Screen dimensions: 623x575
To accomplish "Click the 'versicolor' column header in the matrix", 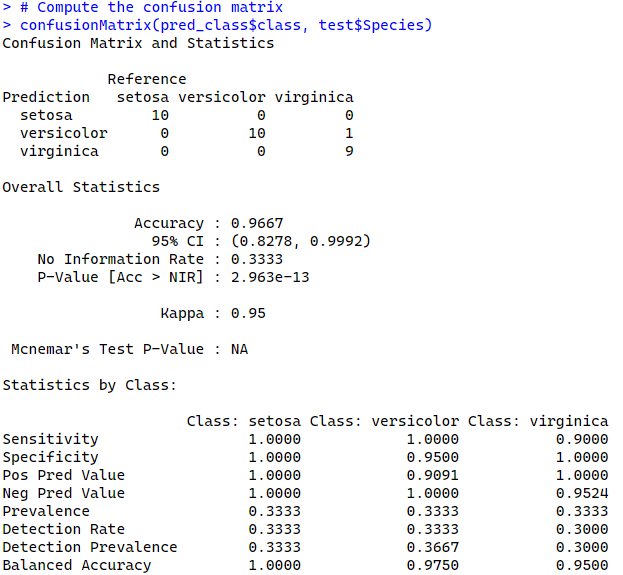I will (222, 97).
